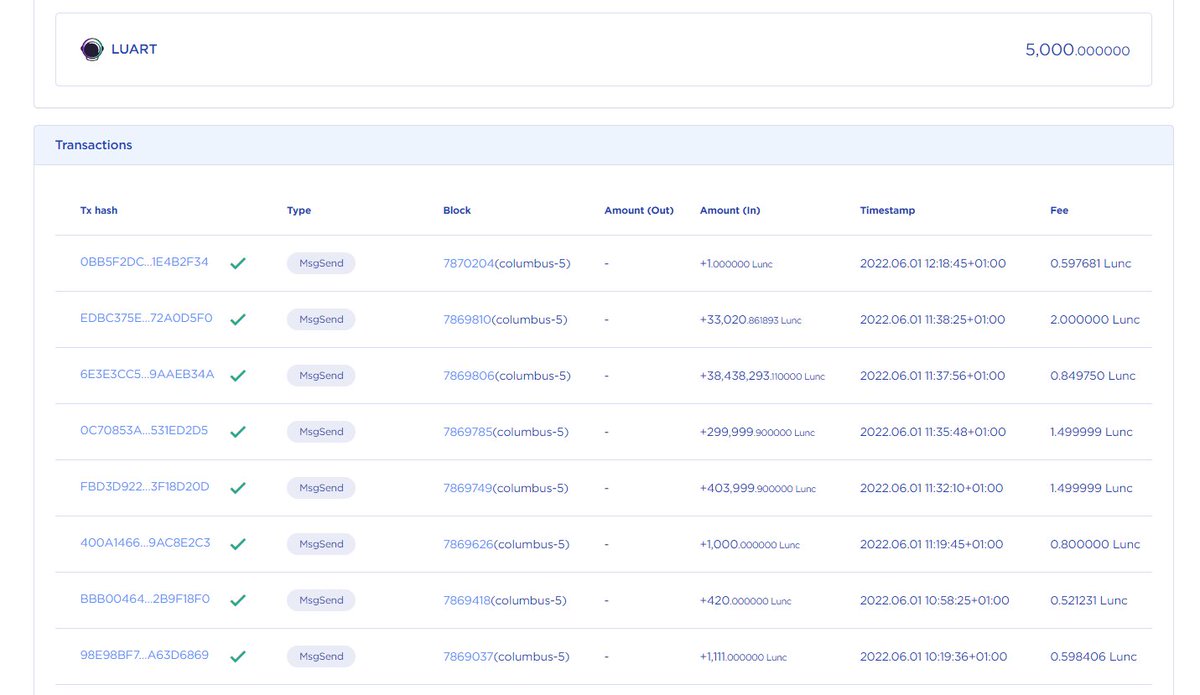The image size is (1200, 695).
Task: Click the Fee column header
Action: click(x=1059, y=210)
